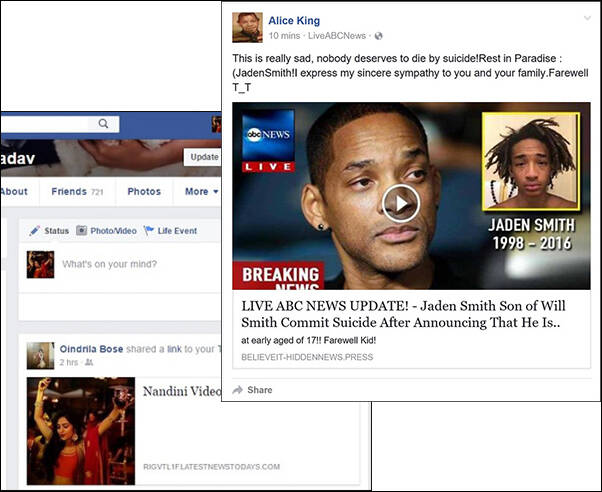Image resolution: width=602 pixels, height=492 pixels.
Task: Click the Jaden Smith inset photo
Action: coord(531,161)
